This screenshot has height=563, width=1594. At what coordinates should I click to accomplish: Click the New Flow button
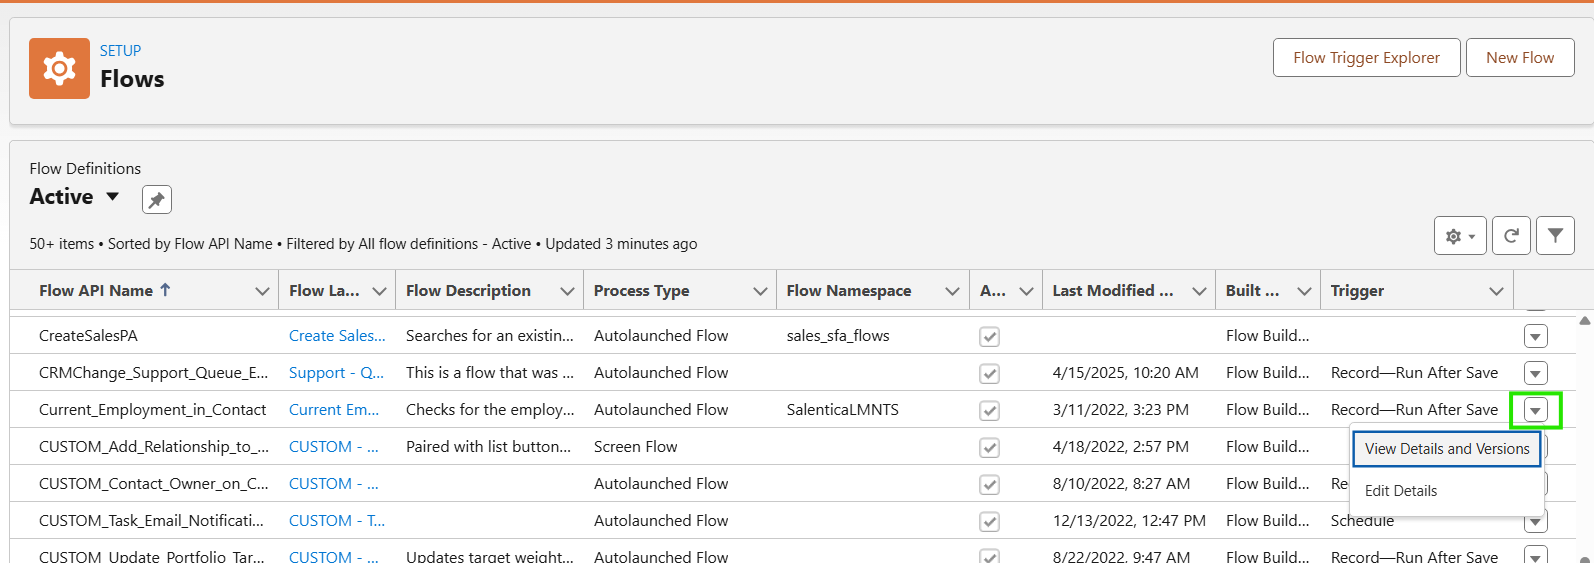coord(1519,58)
